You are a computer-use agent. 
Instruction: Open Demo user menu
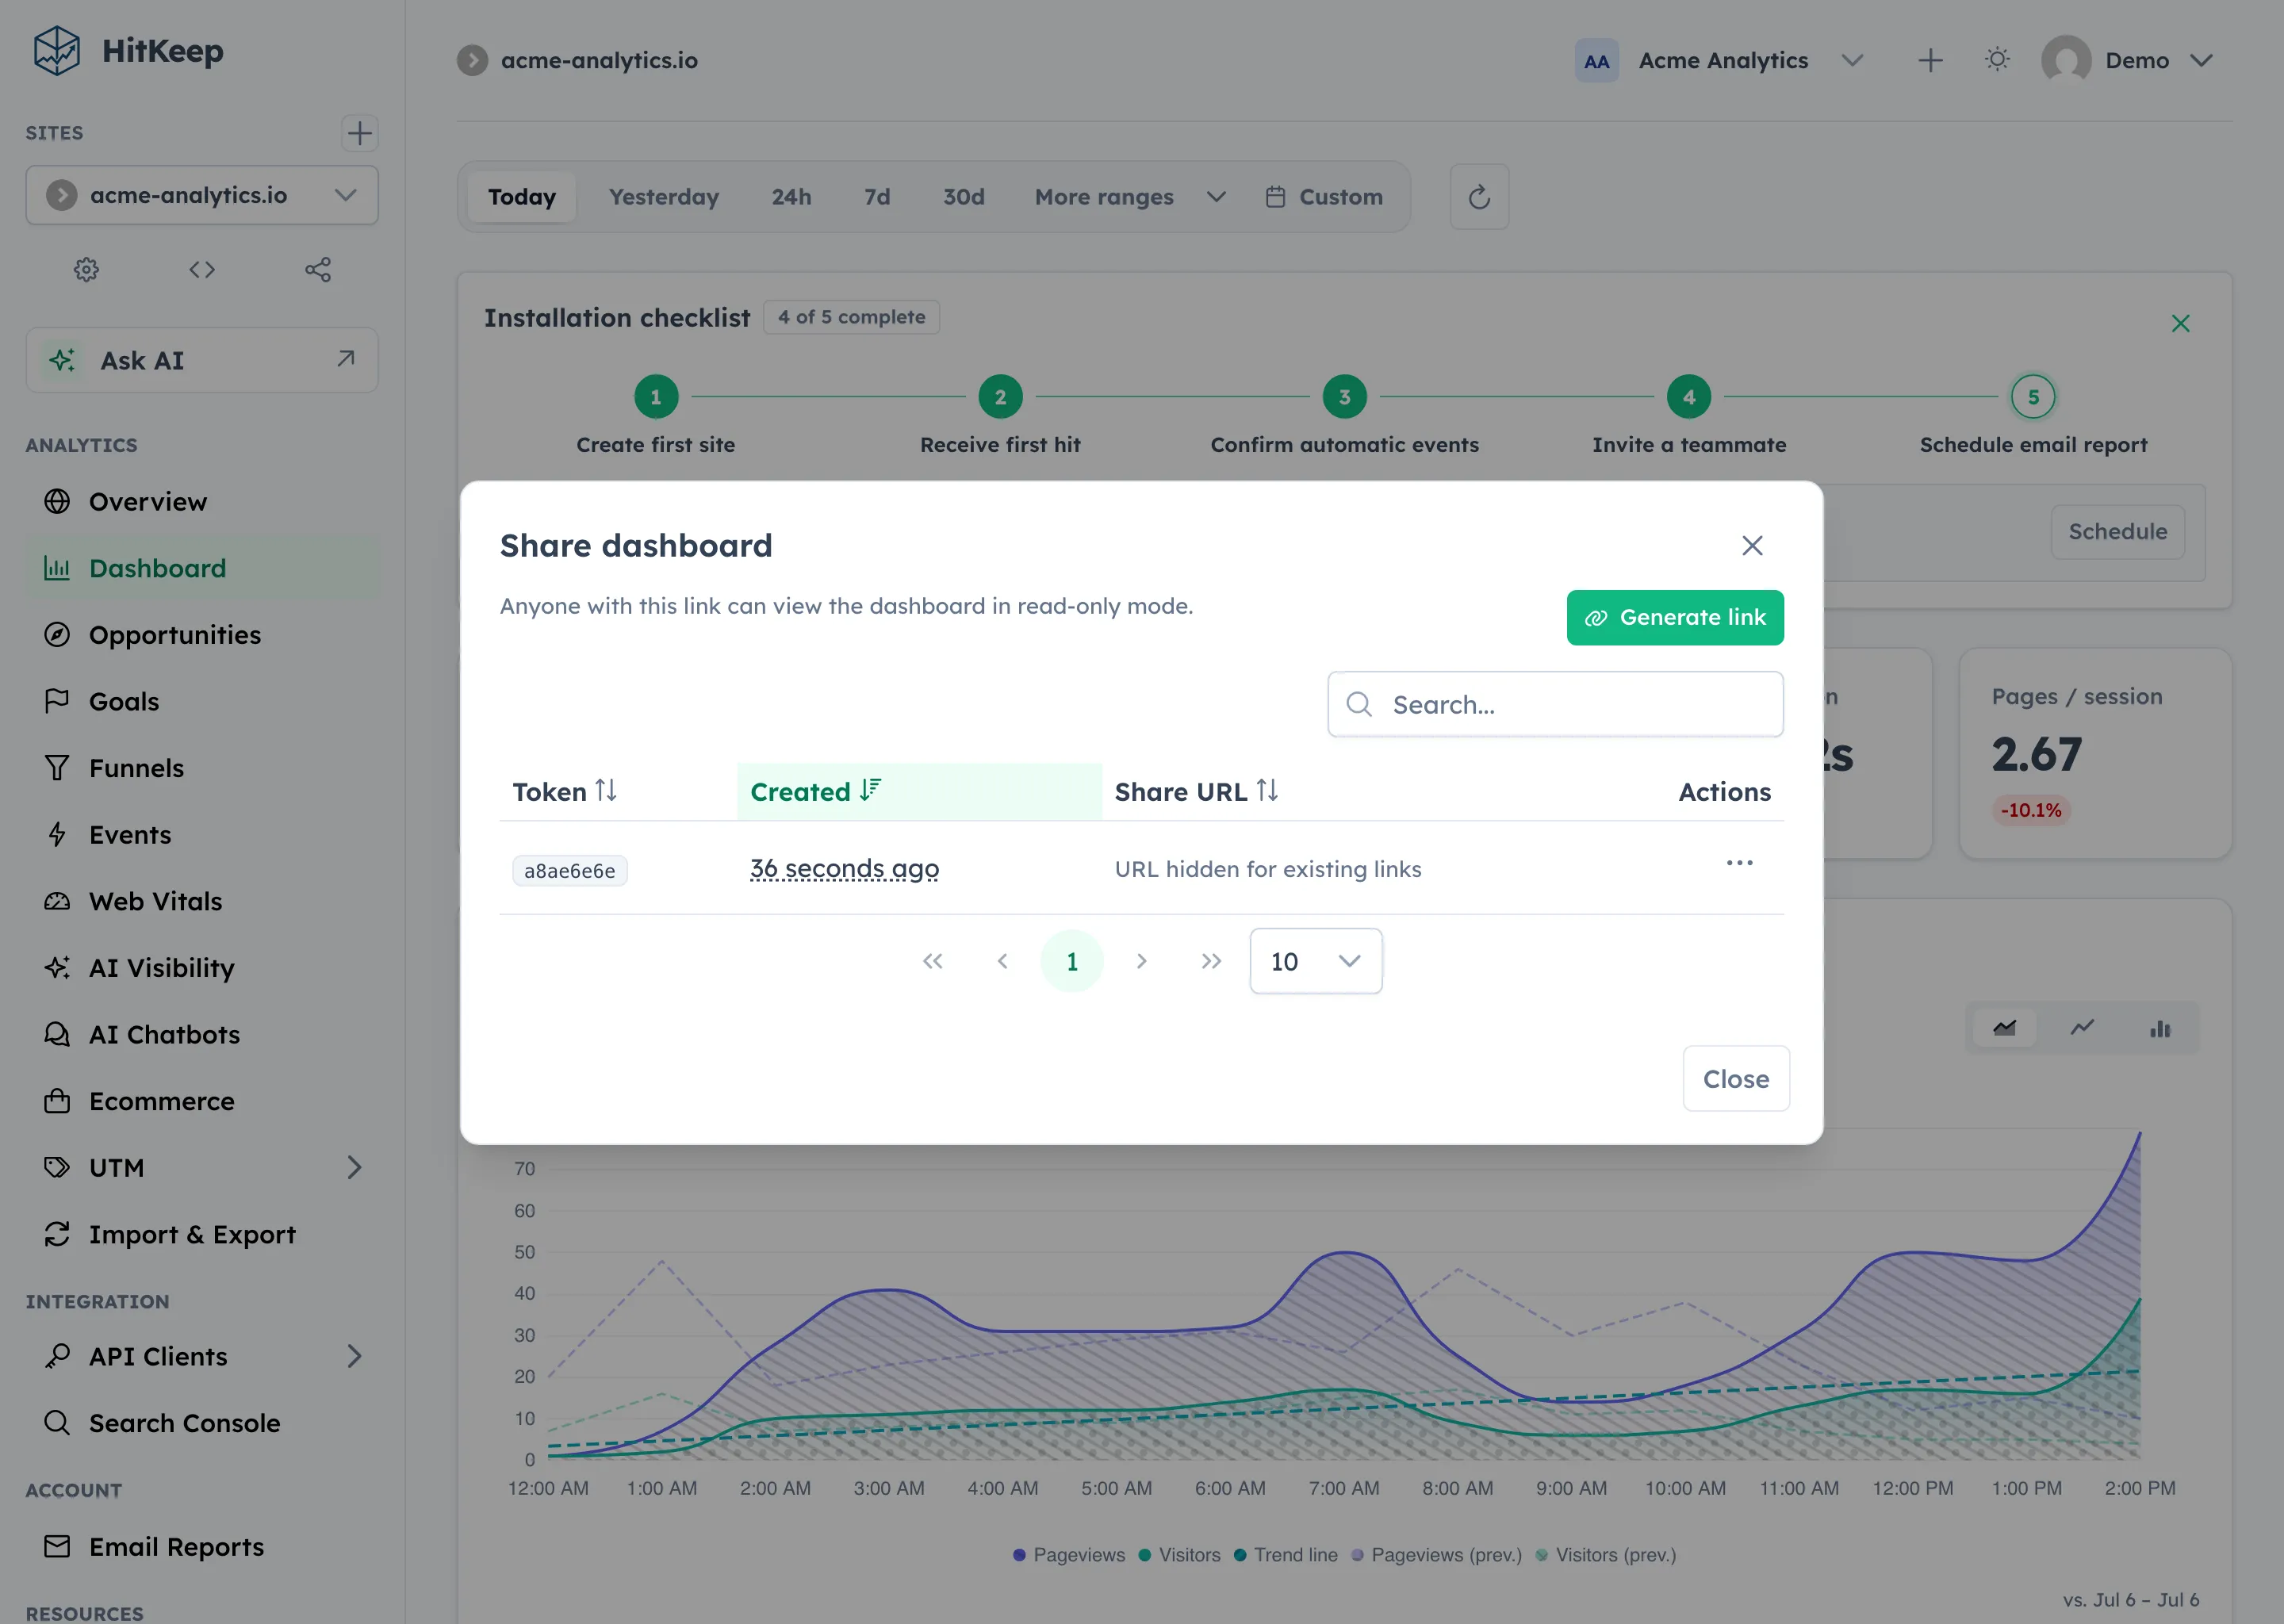[x=2127, y=61]
